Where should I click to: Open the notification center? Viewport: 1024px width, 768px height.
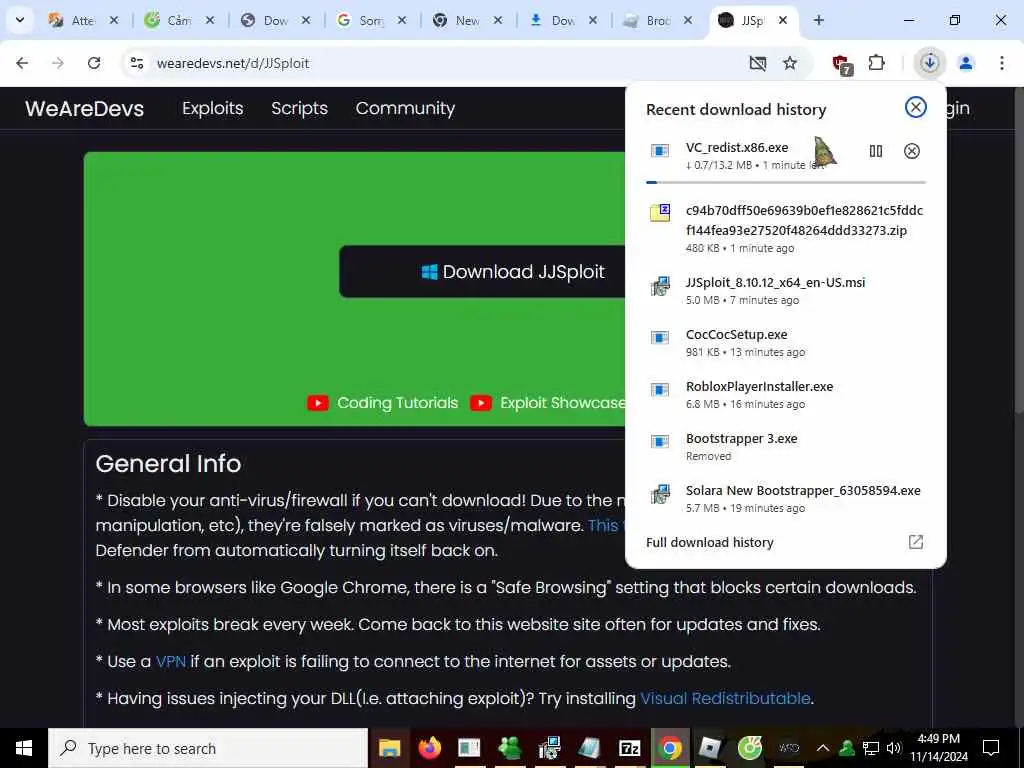coord(991,748)
